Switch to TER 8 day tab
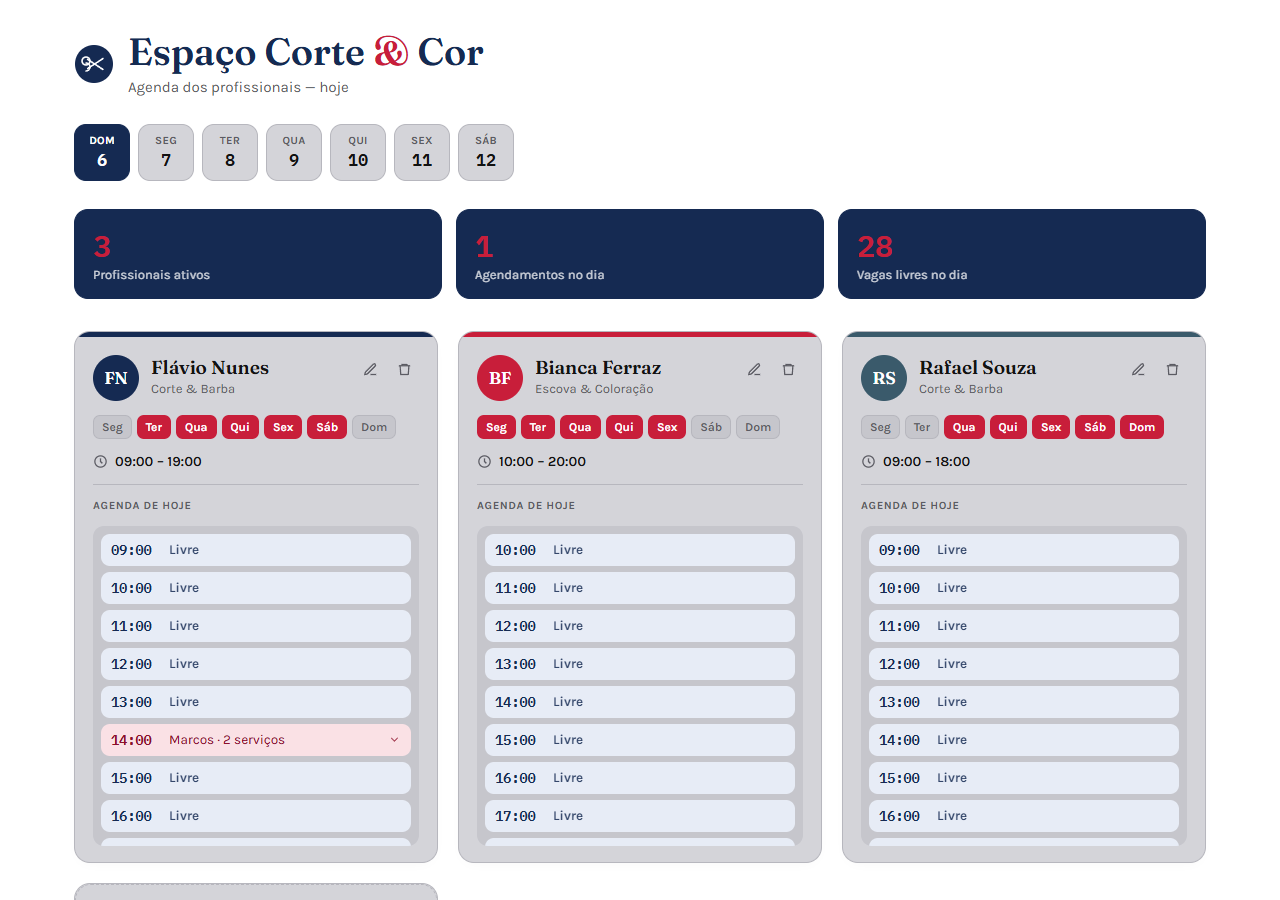Image resolution: width=1280 pixels, height=900 pixels. pyautogui.click(x=230, y=152)
